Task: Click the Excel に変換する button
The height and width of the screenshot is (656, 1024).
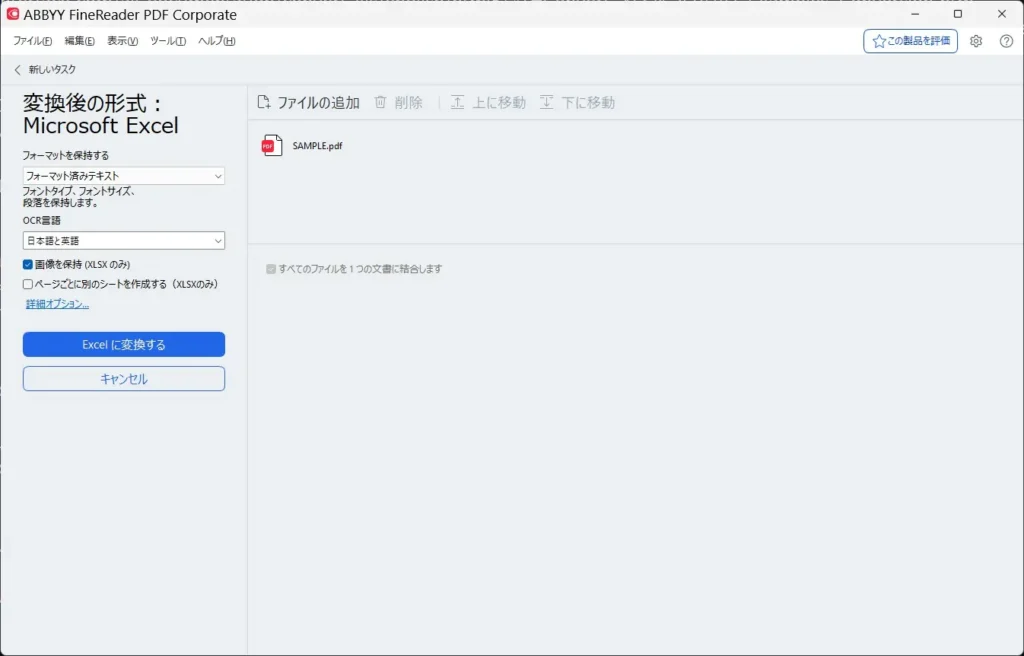Action: pyautogui.click(x=123, y=344)
